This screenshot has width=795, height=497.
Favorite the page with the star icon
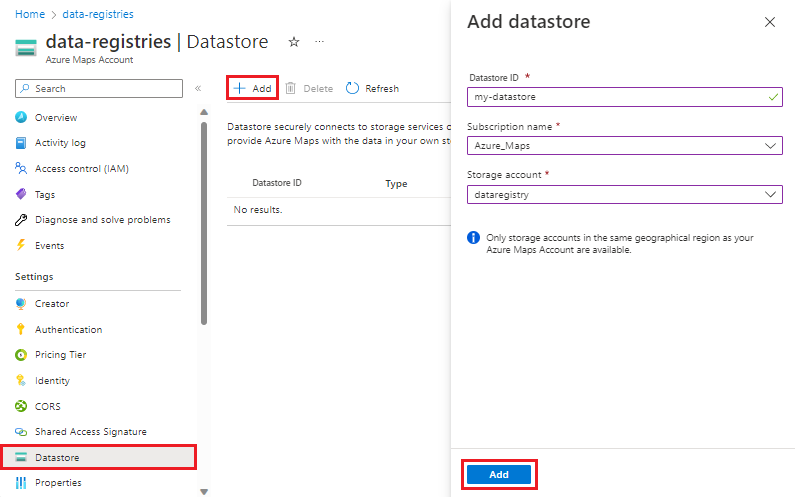(294, 42)
